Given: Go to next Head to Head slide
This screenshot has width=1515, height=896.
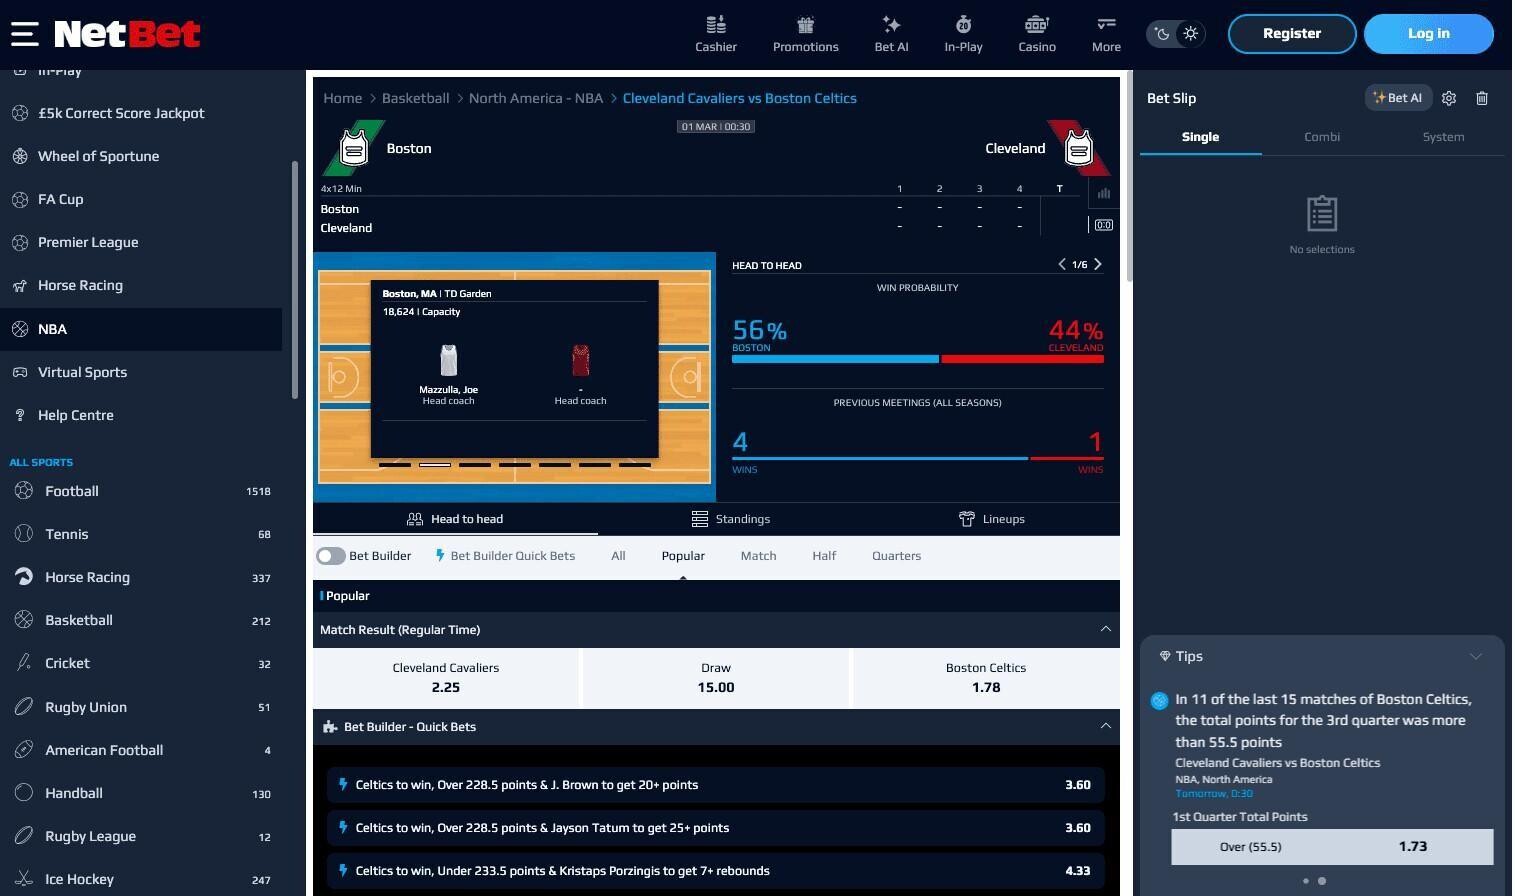Looking at the screenshot, I should click(x=1098, y=265).
